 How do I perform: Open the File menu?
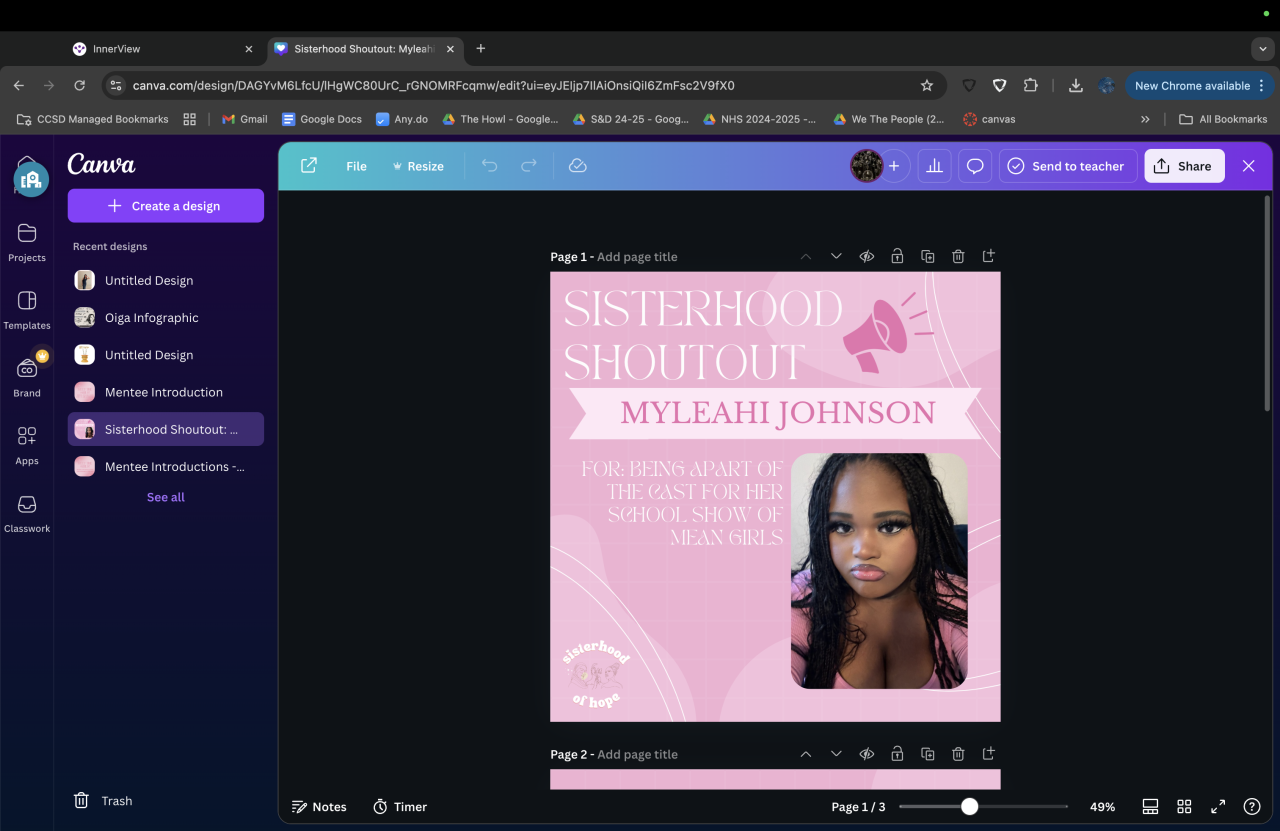(356, 166)
